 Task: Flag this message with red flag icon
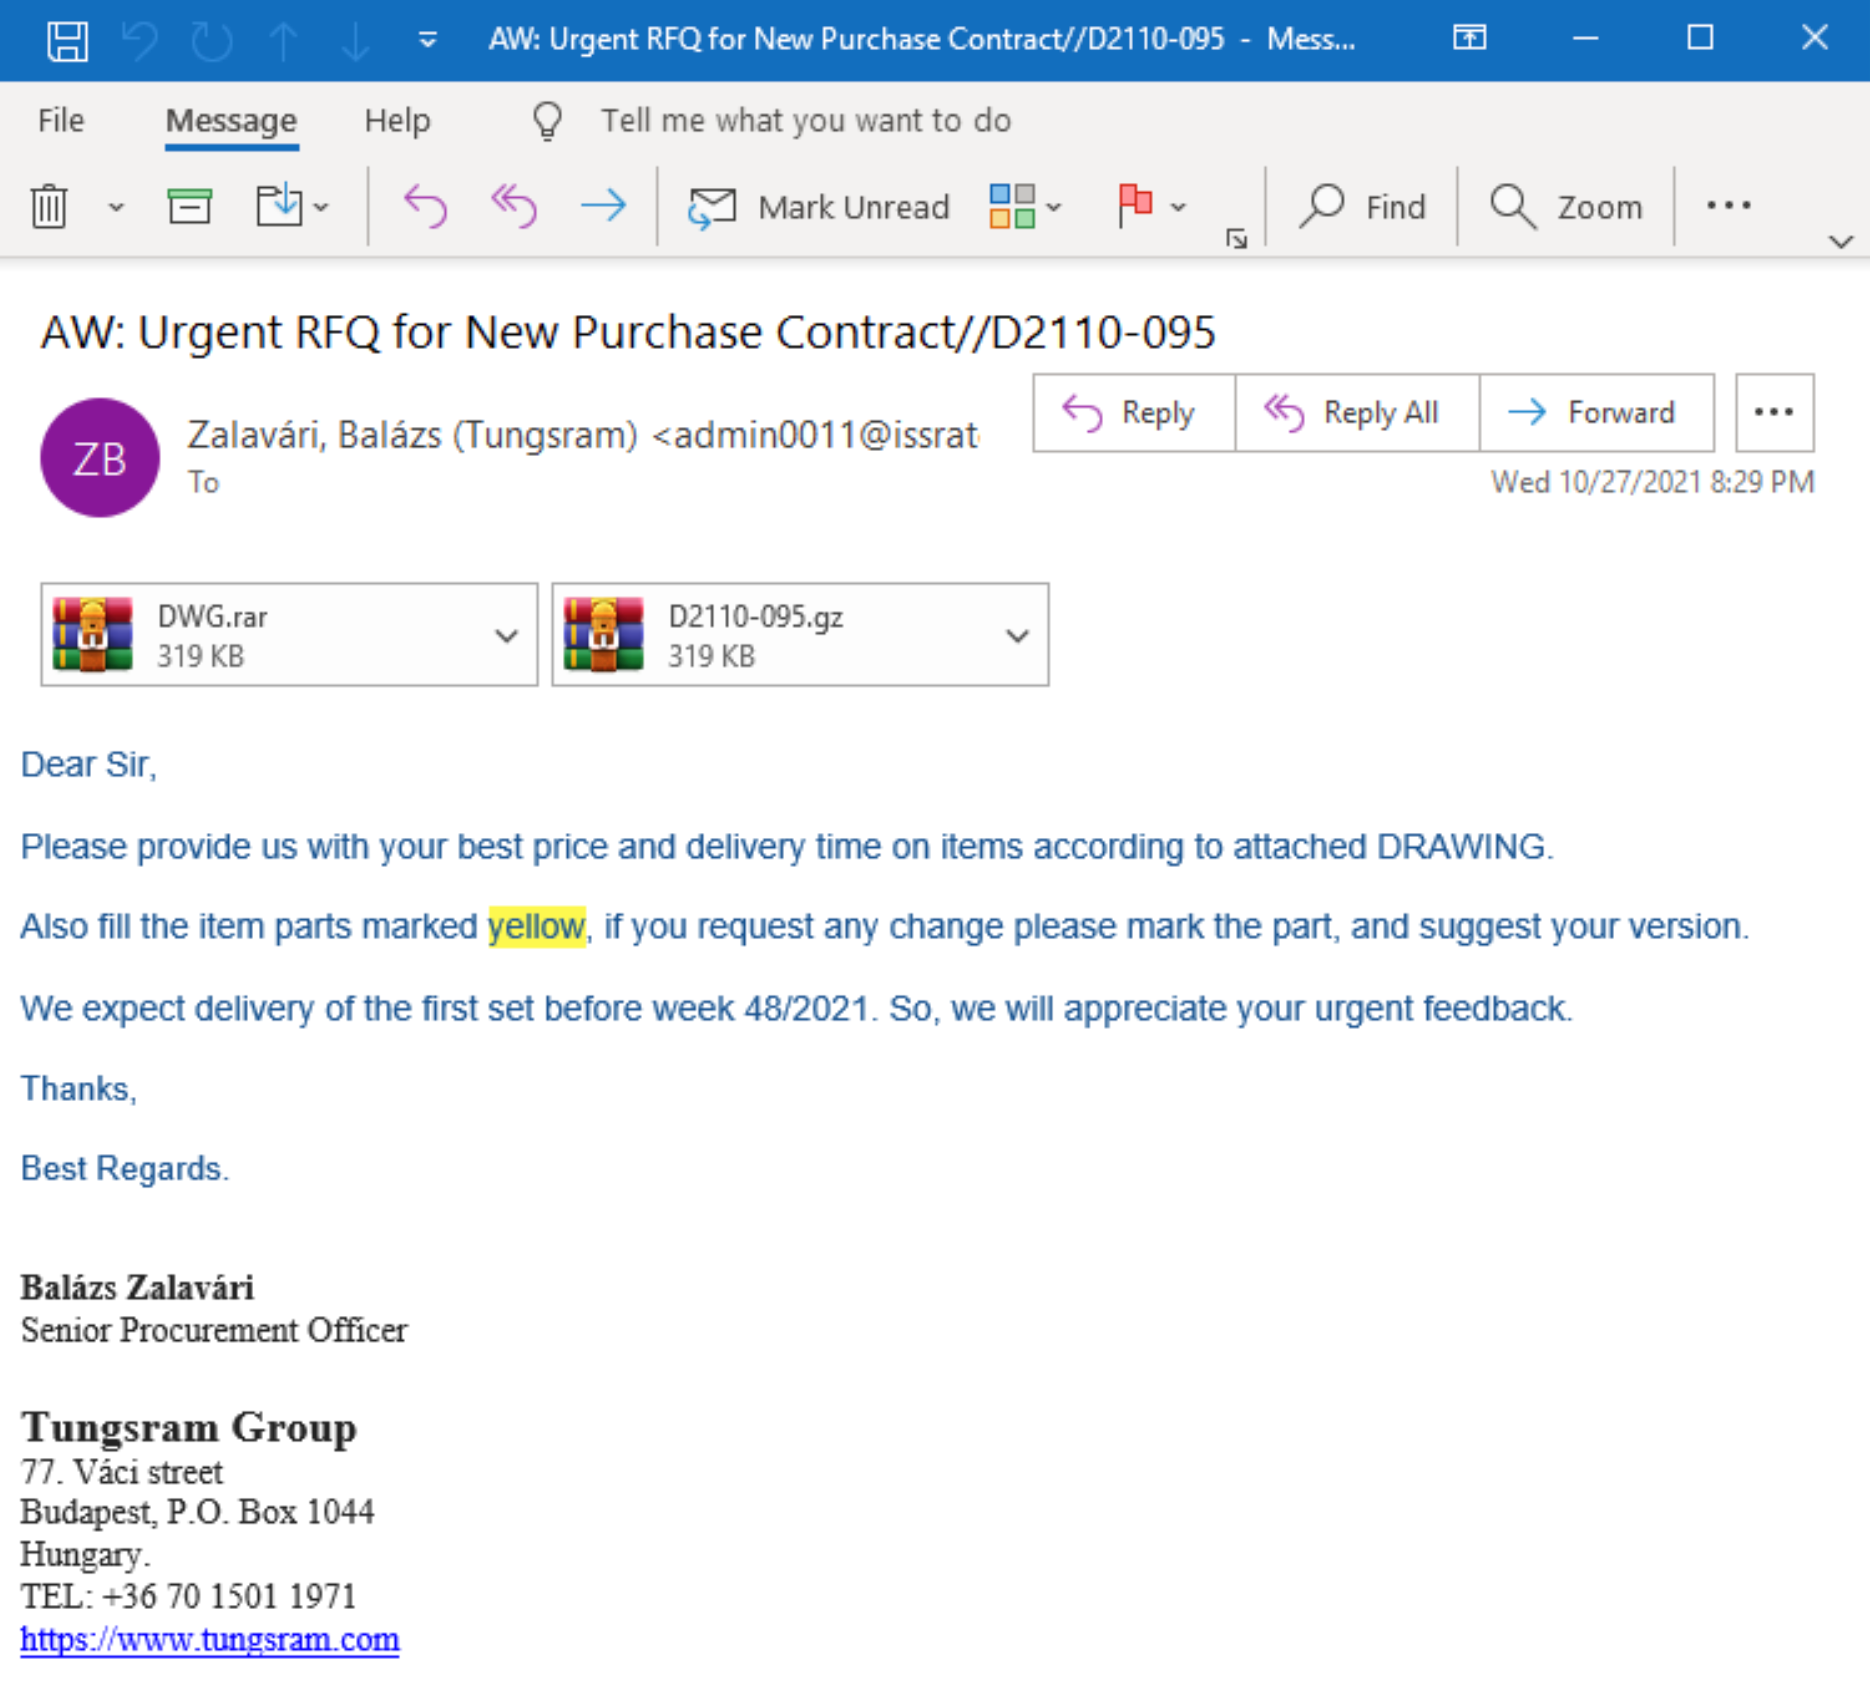pyautogui.click(x=1135, y=207)
